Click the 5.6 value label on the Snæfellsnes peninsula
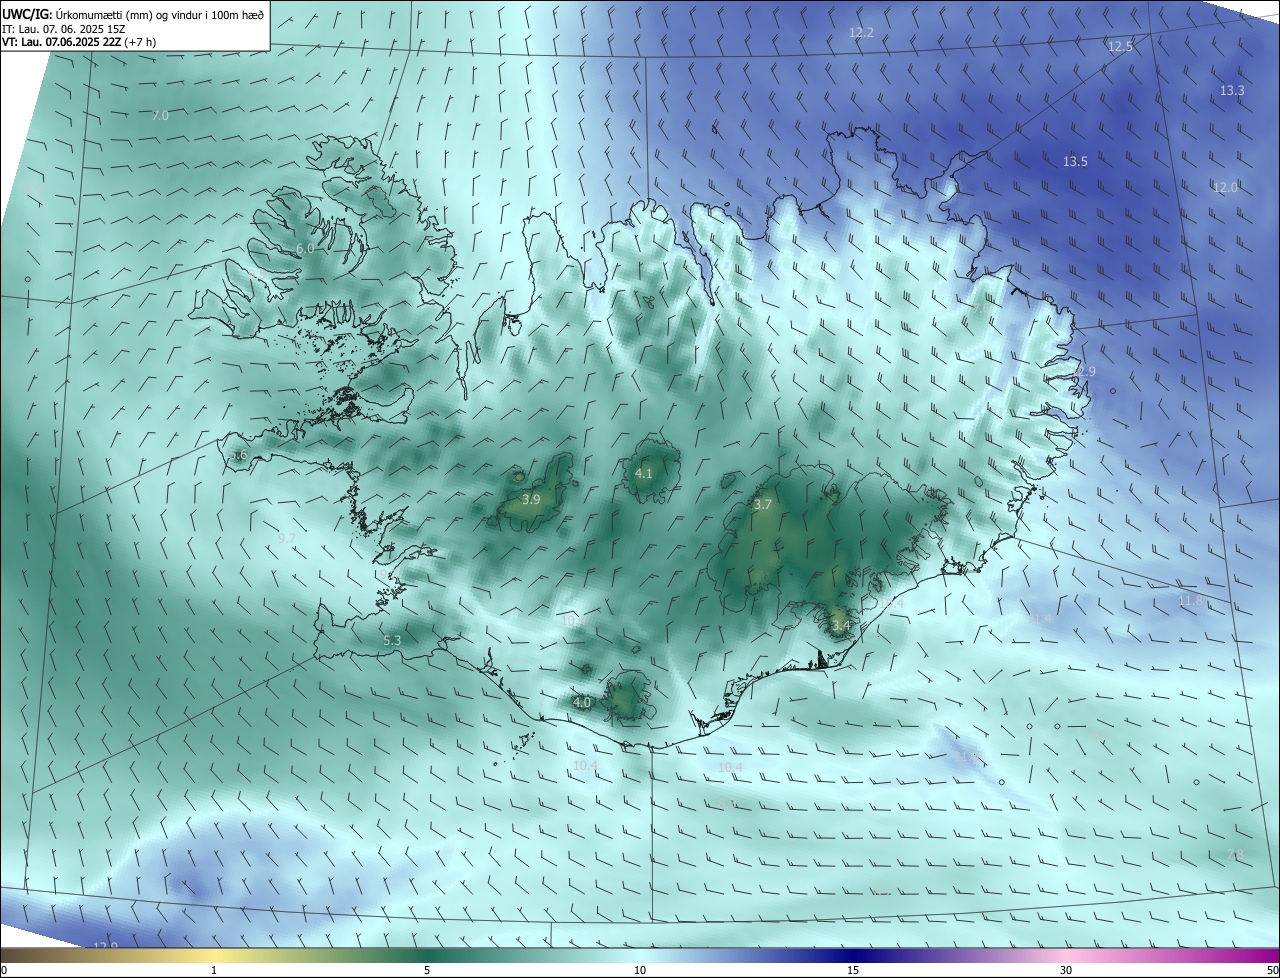 [238, 456]
